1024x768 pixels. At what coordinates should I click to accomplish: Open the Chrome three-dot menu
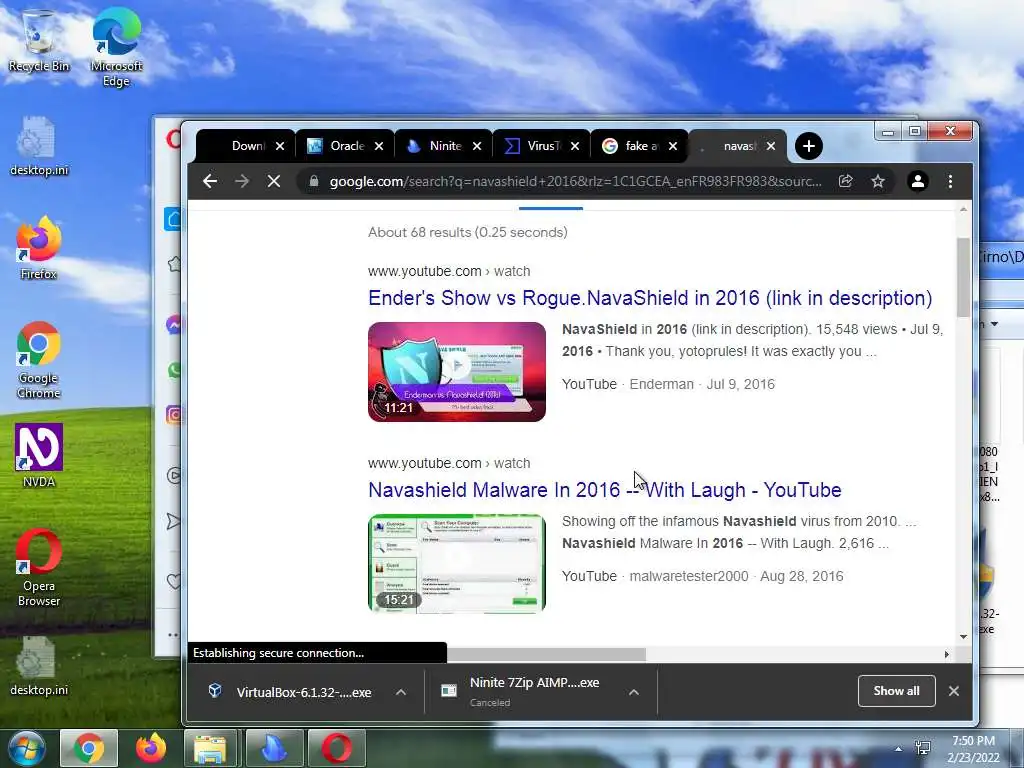950,181
